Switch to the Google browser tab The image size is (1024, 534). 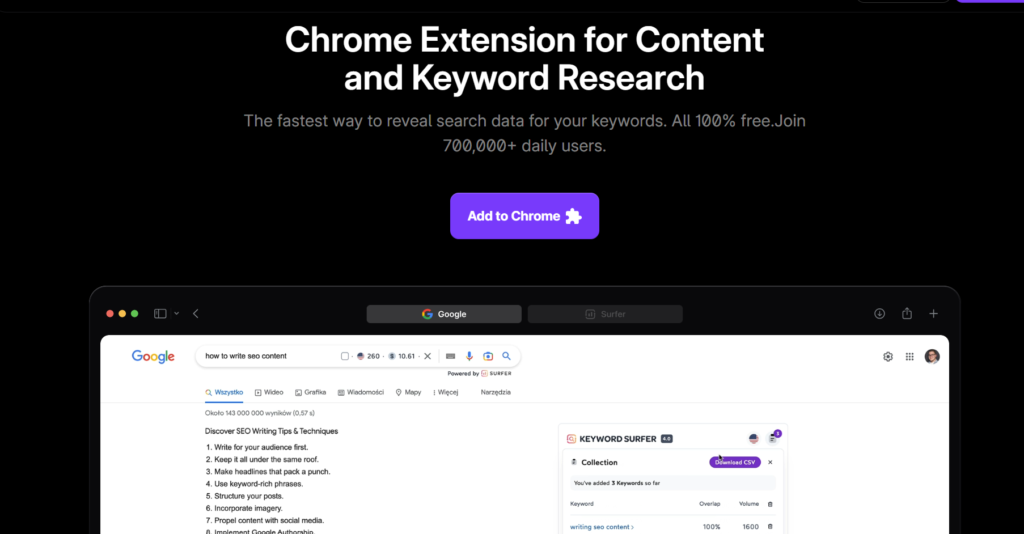pos(444,314)
